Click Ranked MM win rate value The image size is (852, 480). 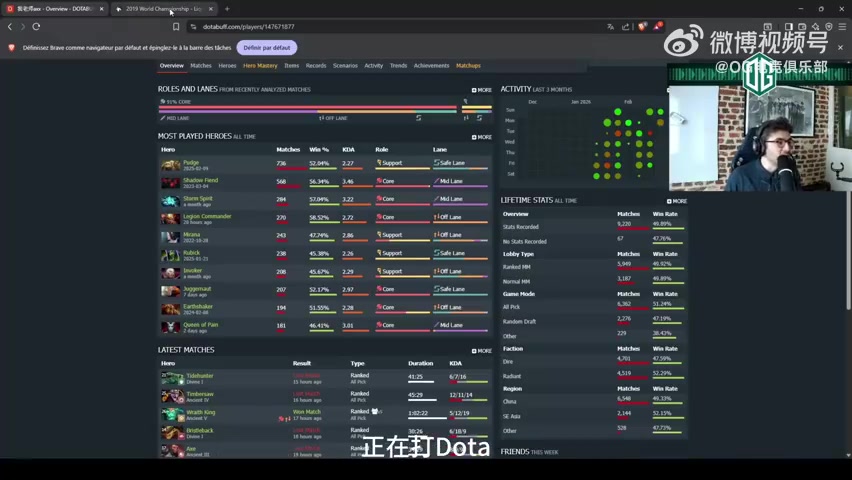point(662,264)
